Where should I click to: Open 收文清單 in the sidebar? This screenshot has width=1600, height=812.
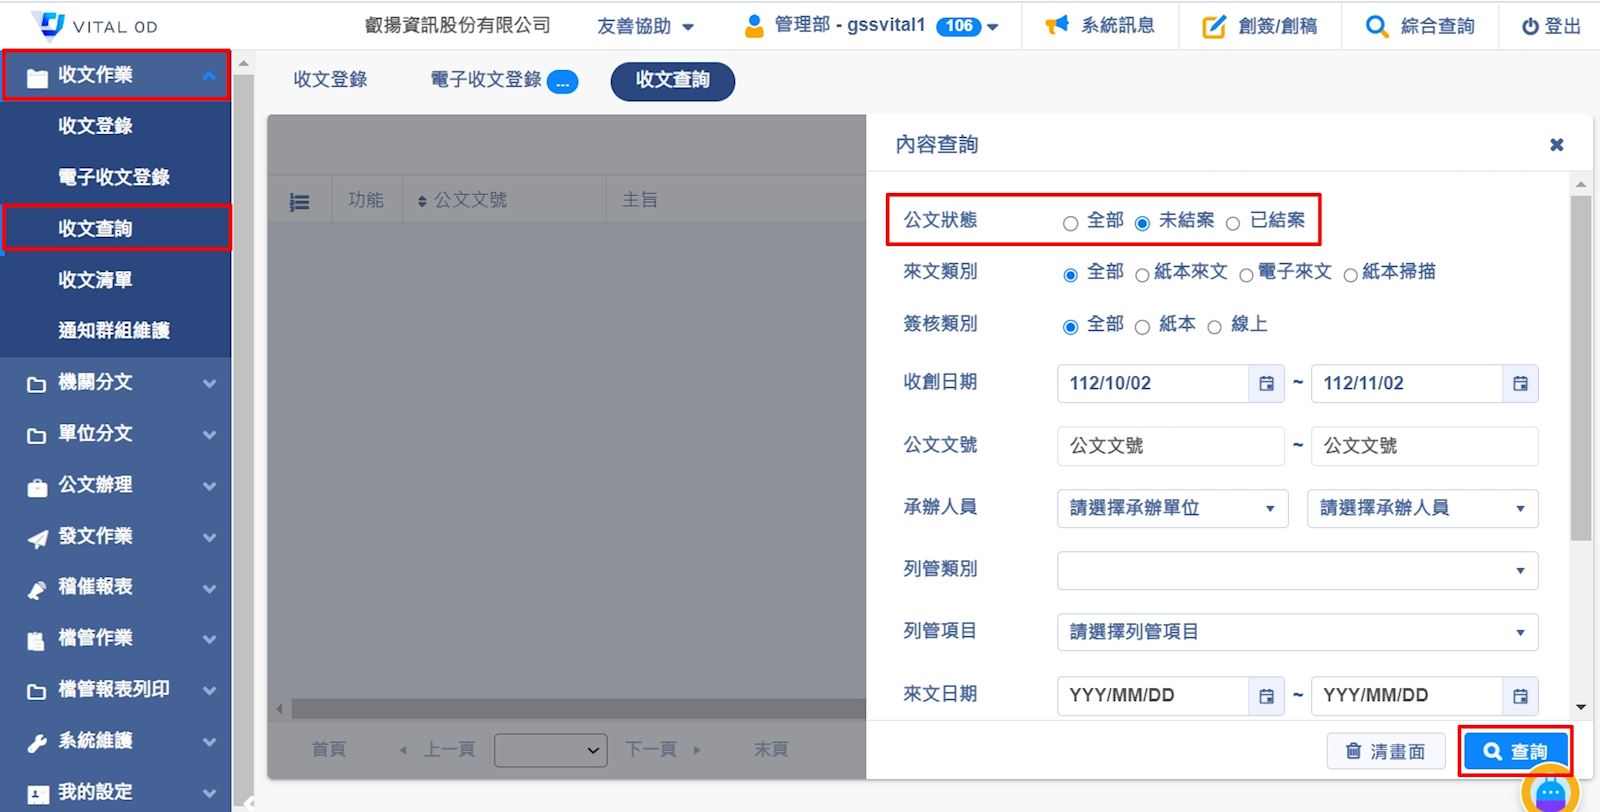click(x=95, y=280)
